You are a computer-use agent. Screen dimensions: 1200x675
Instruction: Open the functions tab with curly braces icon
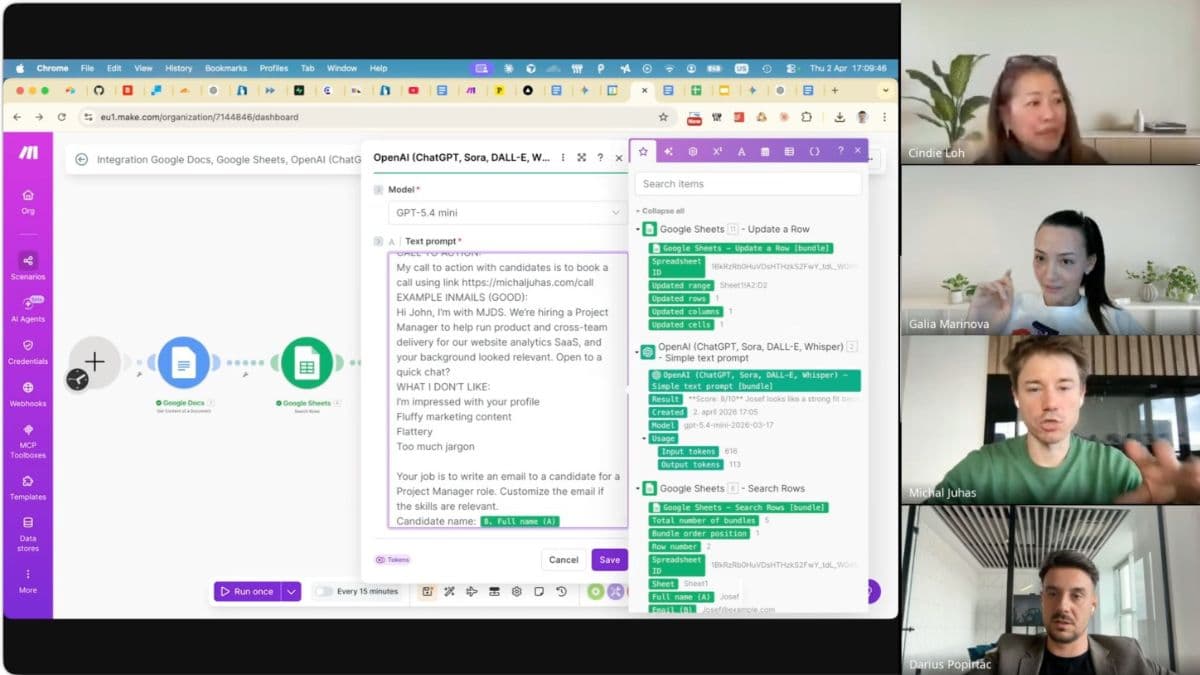click(812, 150)
